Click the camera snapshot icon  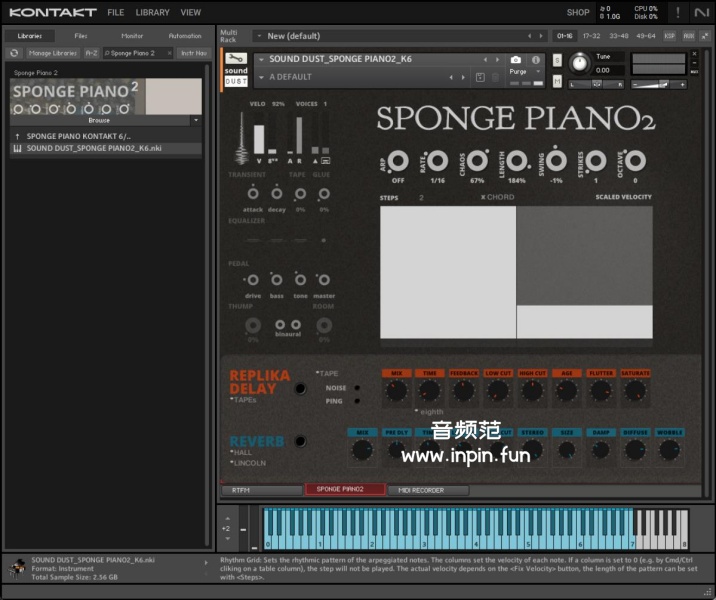point(516,60)
